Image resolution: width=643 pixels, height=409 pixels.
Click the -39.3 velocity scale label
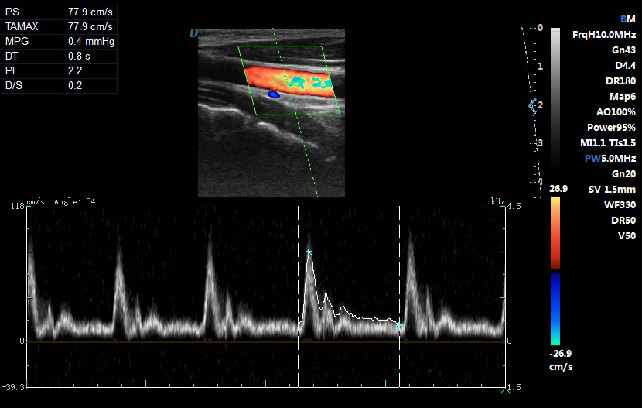(x=13, y=387)
